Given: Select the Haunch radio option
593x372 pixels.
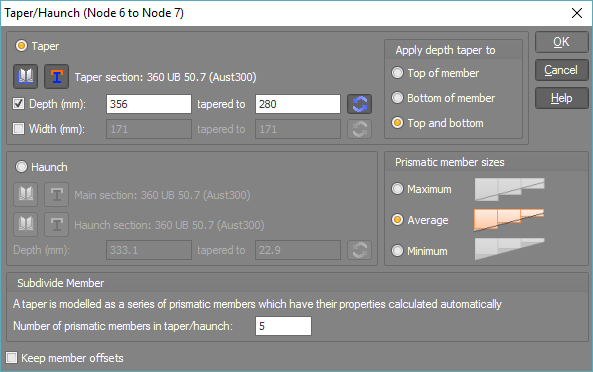Looking at the screenshot, I should [21, 167].
